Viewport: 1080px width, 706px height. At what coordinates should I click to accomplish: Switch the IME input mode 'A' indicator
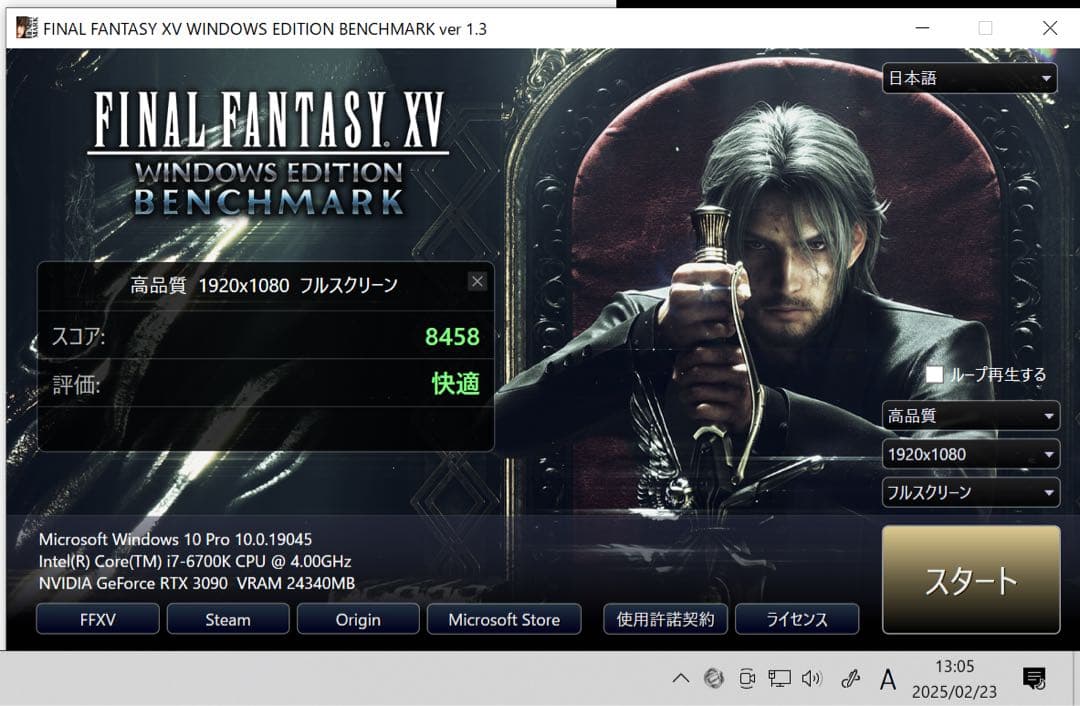[x=887, y=680]
